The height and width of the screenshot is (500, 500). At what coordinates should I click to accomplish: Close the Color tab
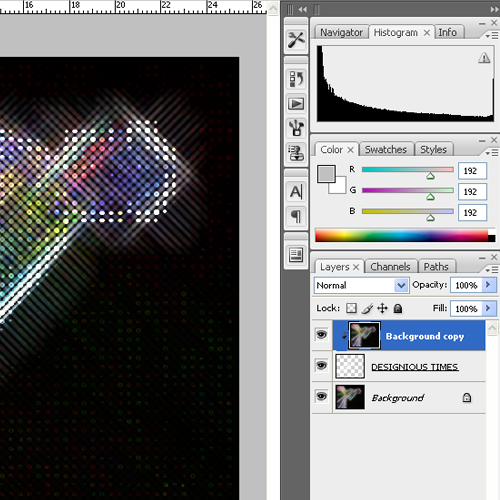(350, 150)
